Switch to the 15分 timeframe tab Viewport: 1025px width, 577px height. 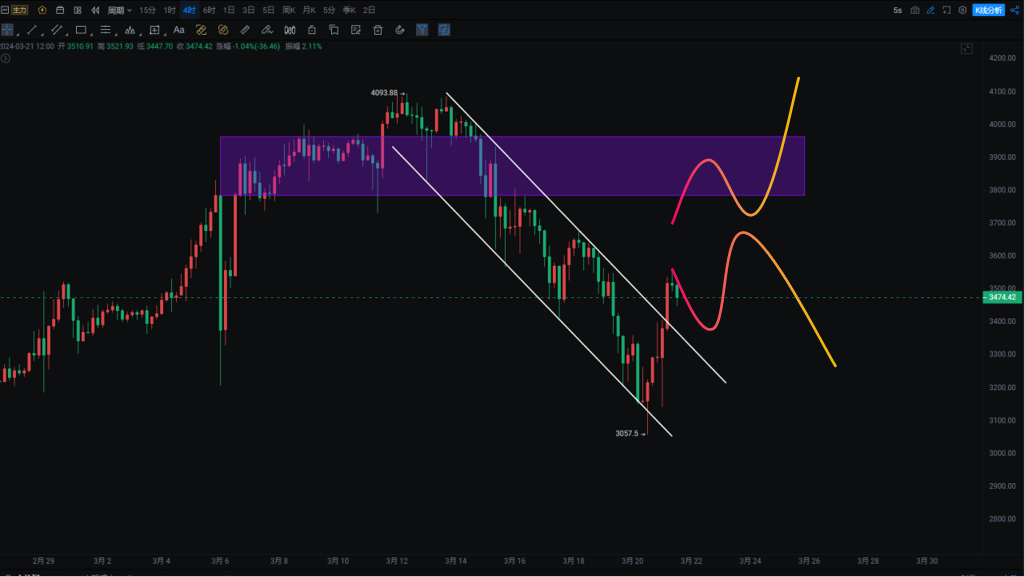pos(147,10)
